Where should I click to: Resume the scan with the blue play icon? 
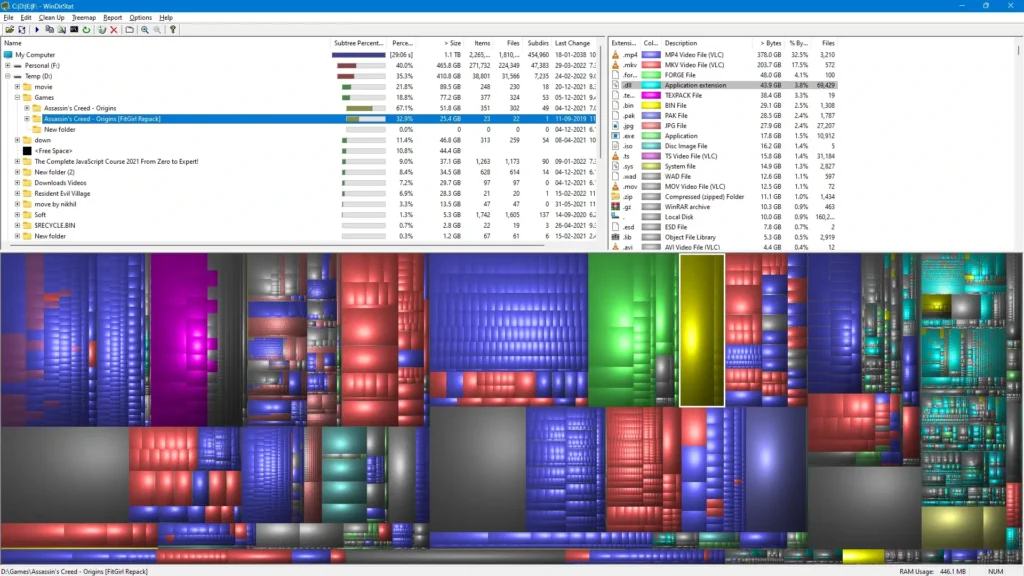click(37, 29)
